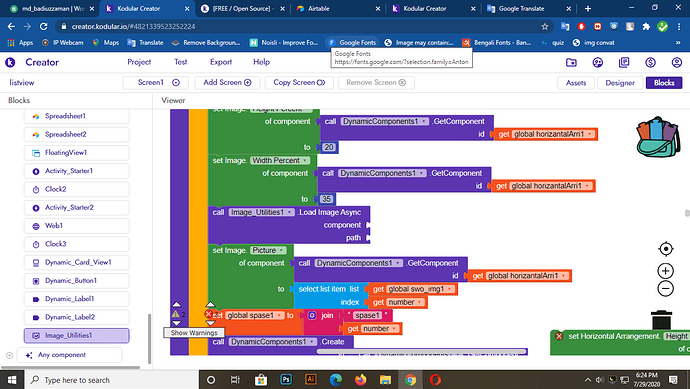Image resolution: width=690 pixels, height=389 pixels.
Task: Switch to the Google Translate browser tab
Action: [529, 8]
